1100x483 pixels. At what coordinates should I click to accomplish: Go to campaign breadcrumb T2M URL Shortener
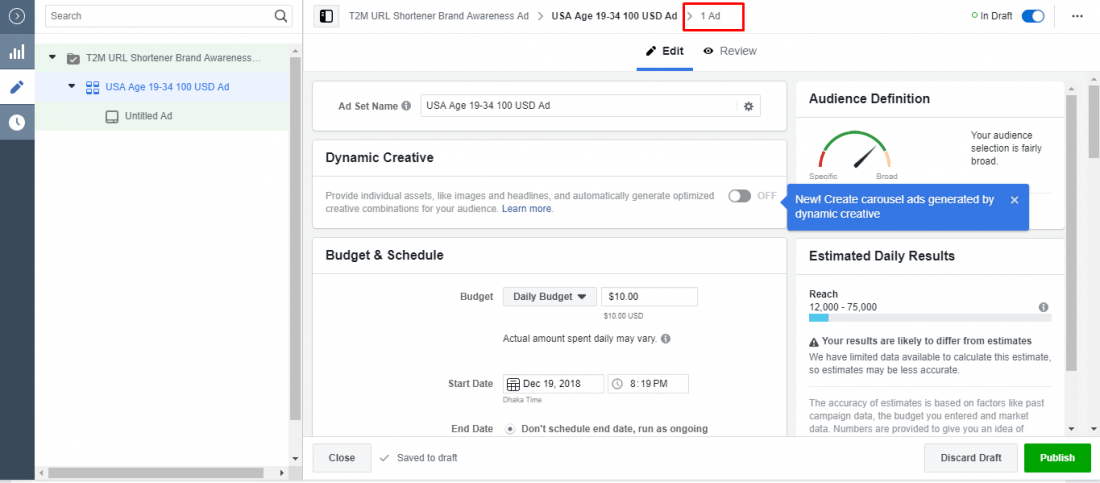(x=438, y=15)
